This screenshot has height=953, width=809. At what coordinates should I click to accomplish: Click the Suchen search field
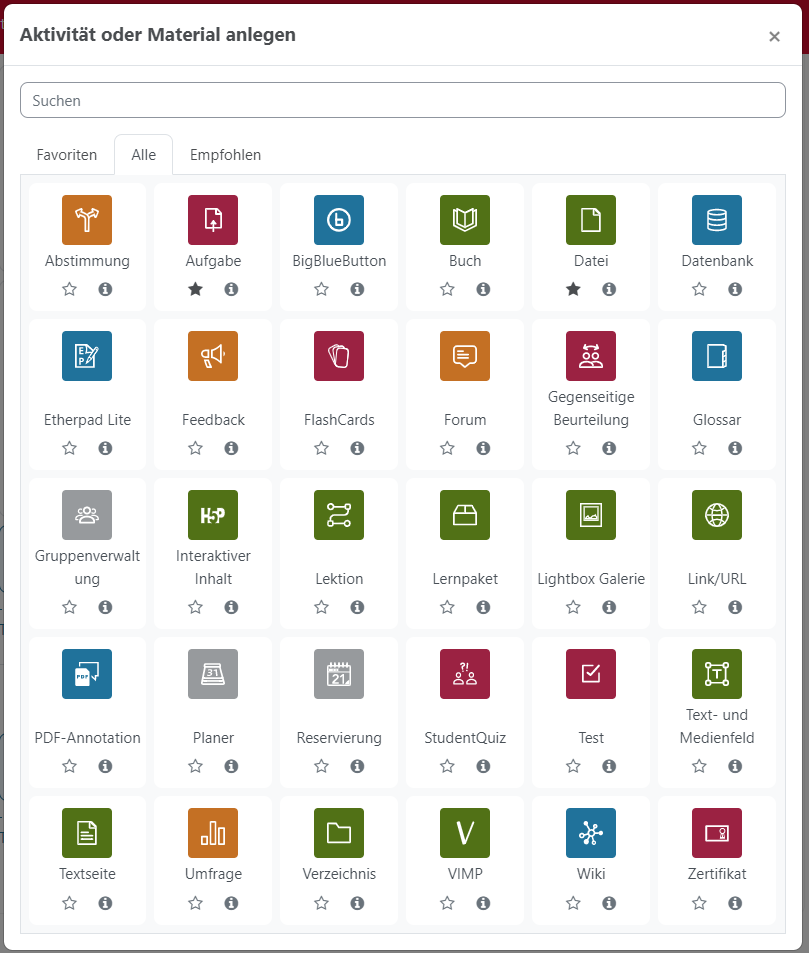pyautogui.click(x=403, y=100)
